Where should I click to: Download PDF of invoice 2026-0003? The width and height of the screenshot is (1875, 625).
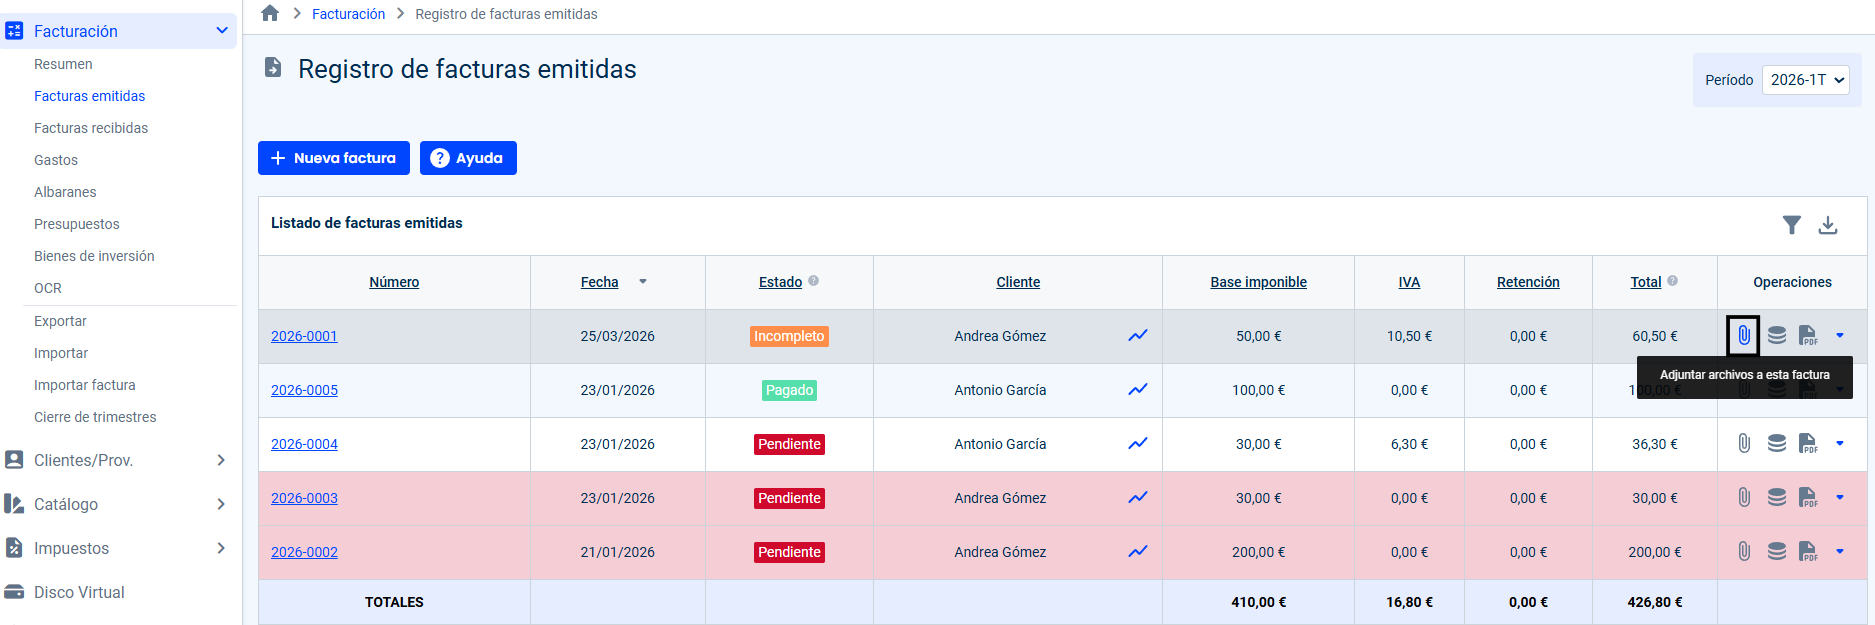point(1808,498)
